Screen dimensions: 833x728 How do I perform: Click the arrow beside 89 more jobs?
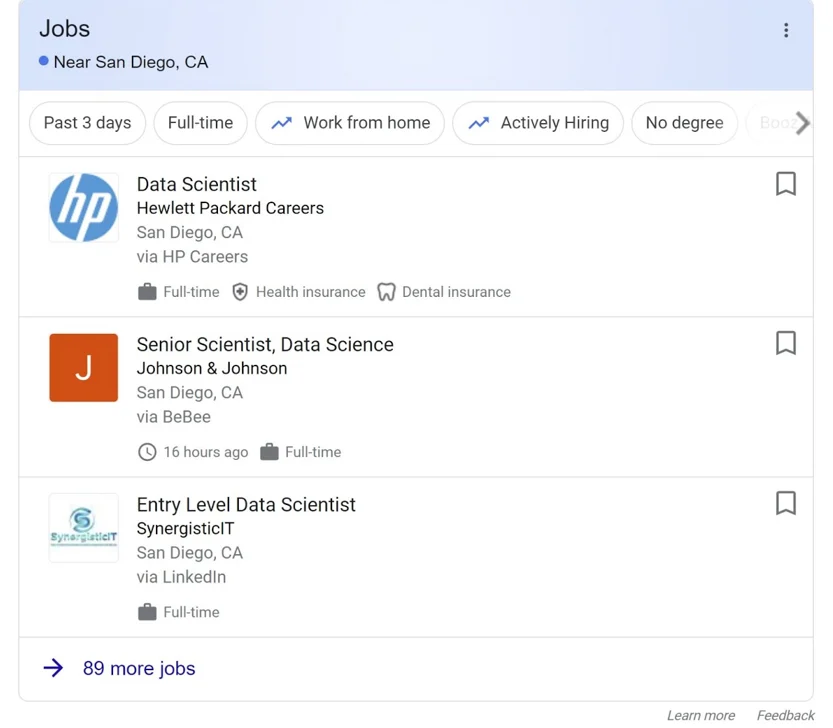[53, 668]
